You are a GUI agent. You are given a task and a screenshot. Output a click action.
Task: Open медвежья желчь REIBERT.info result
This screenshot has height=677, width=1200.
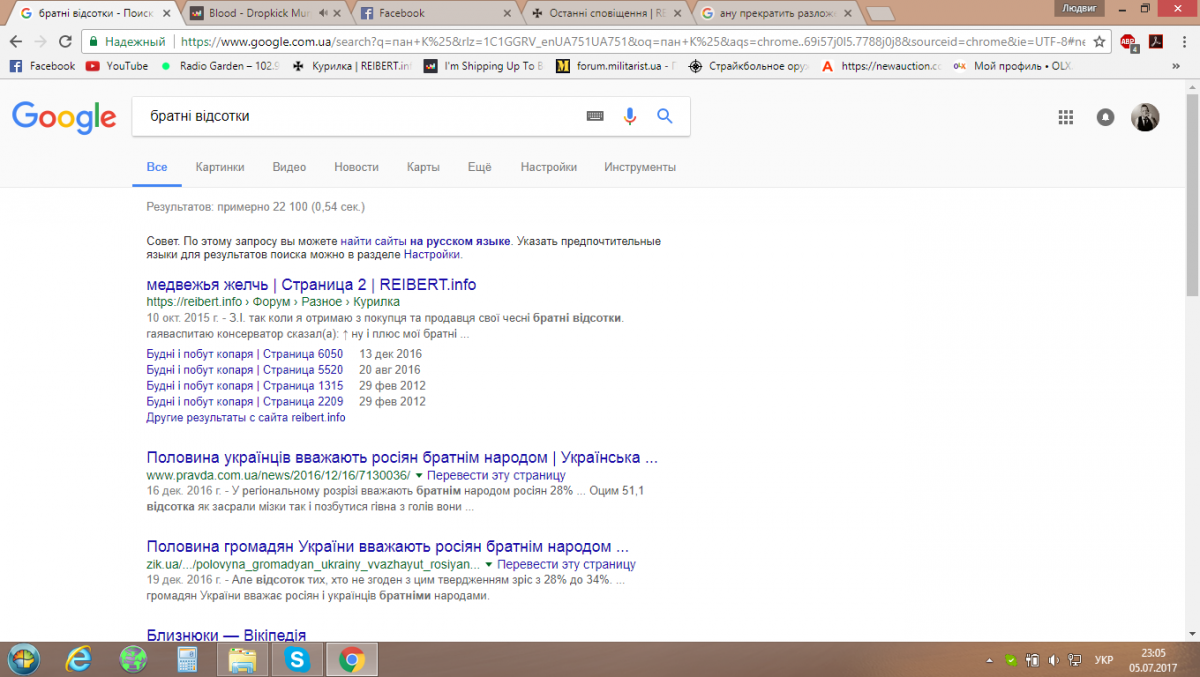tap(311, 285)
